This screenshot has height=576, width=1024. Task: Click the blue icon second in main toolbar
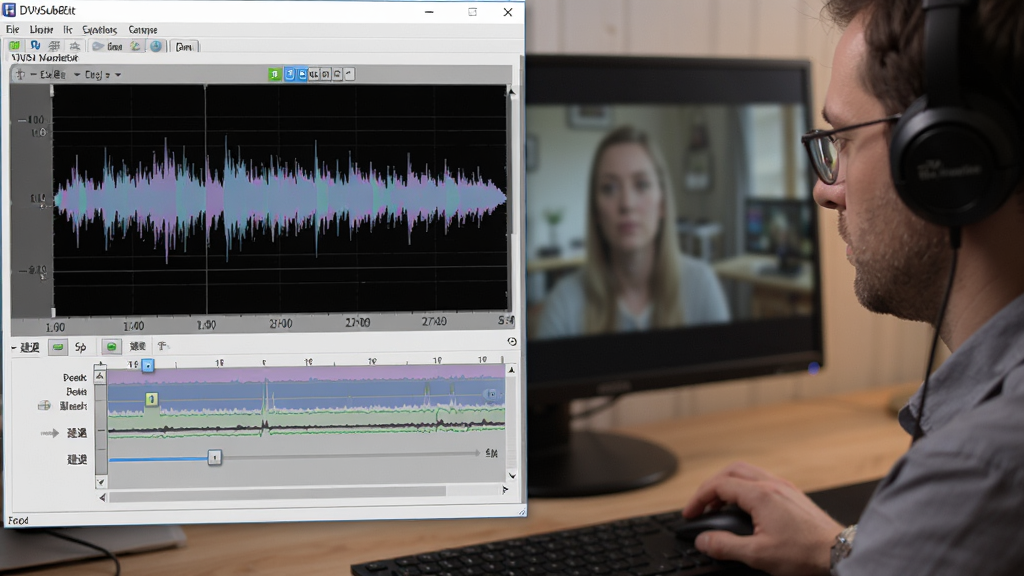(35, 46)
